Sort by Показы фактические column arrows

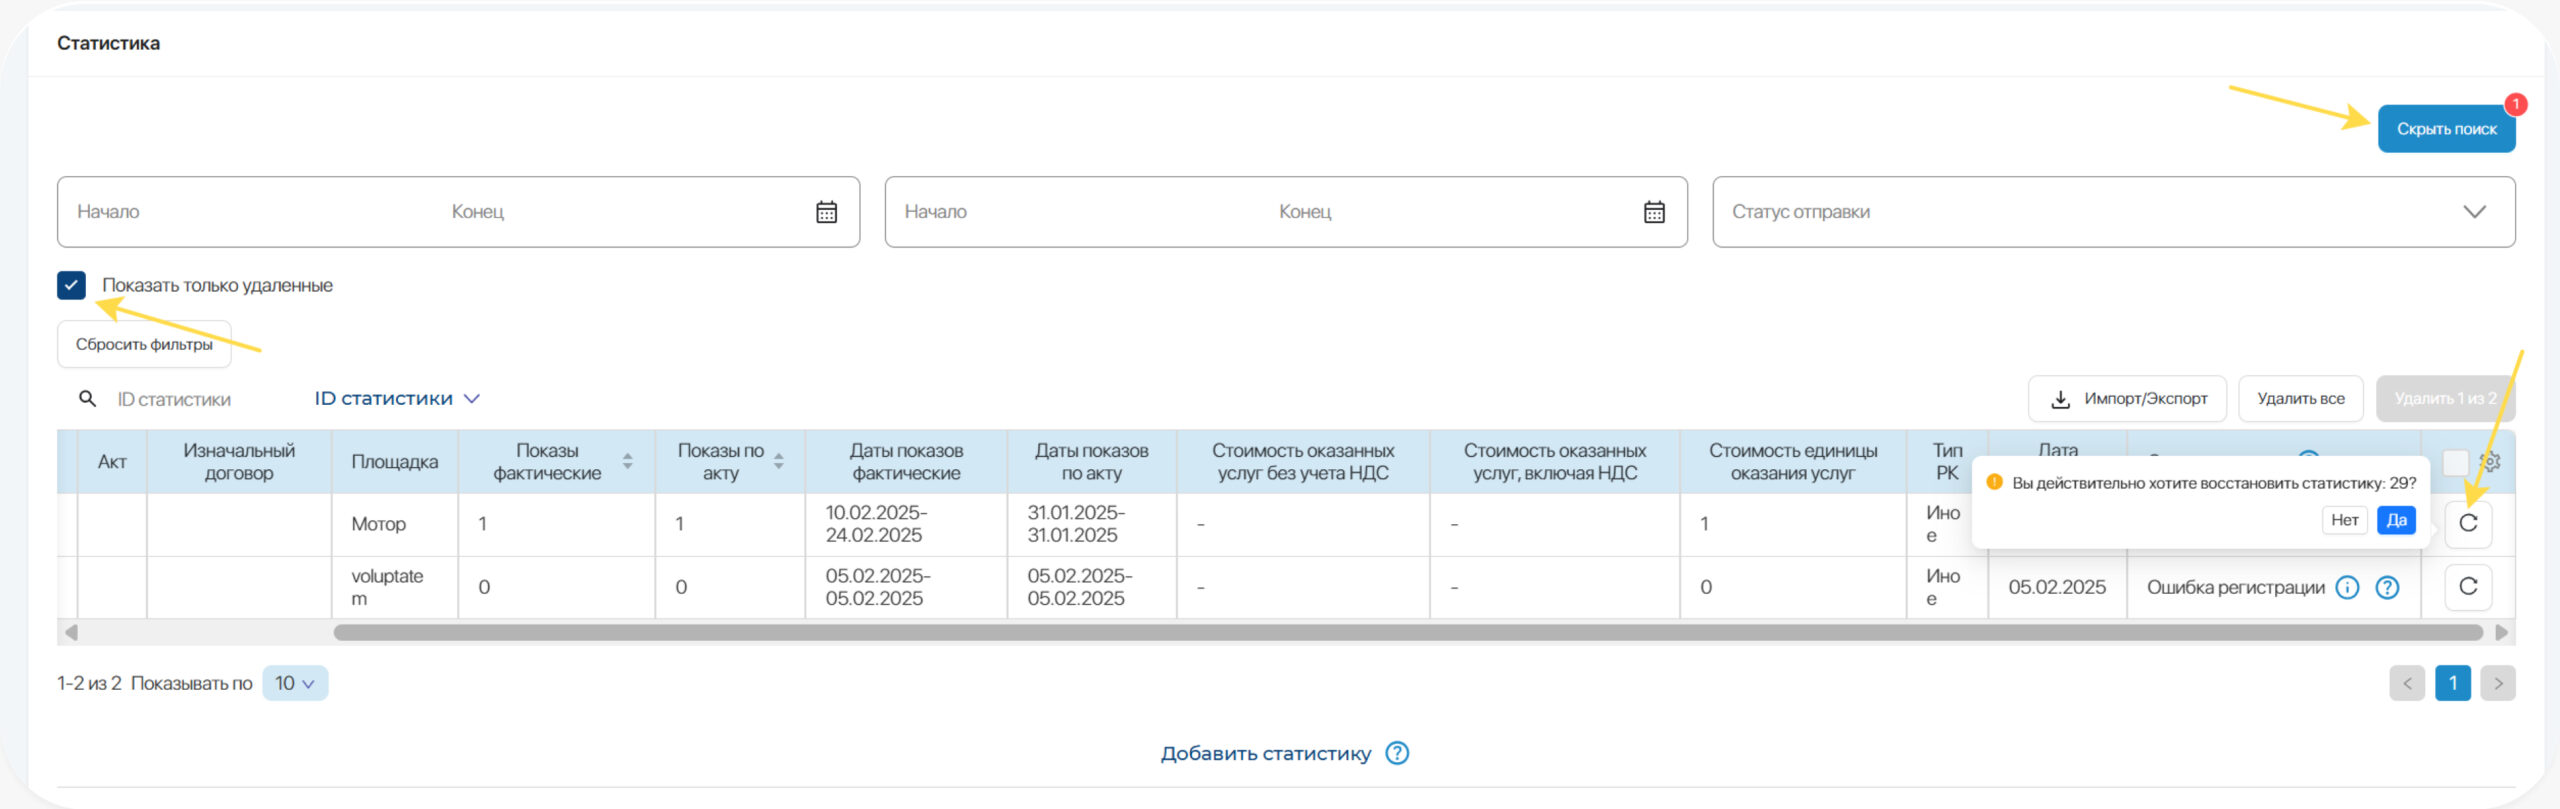tap(627, 461)
